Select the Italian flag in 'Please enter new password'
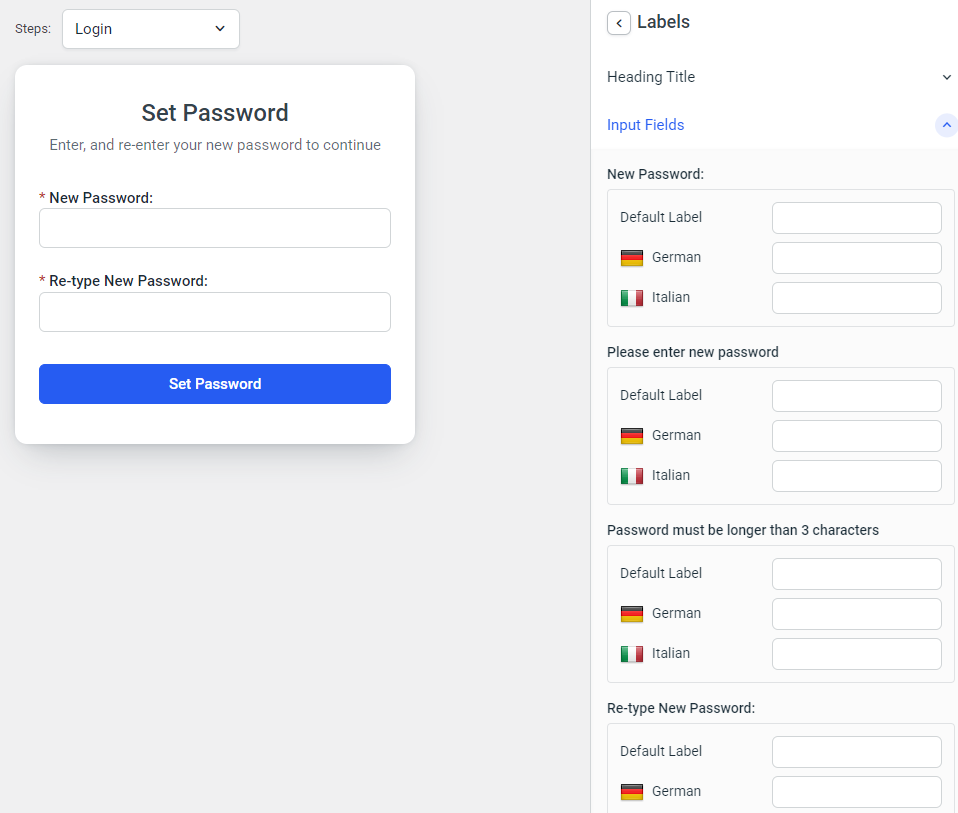This screenshot has height=813, width=958. pyautogui.click(x=632, y=475)
